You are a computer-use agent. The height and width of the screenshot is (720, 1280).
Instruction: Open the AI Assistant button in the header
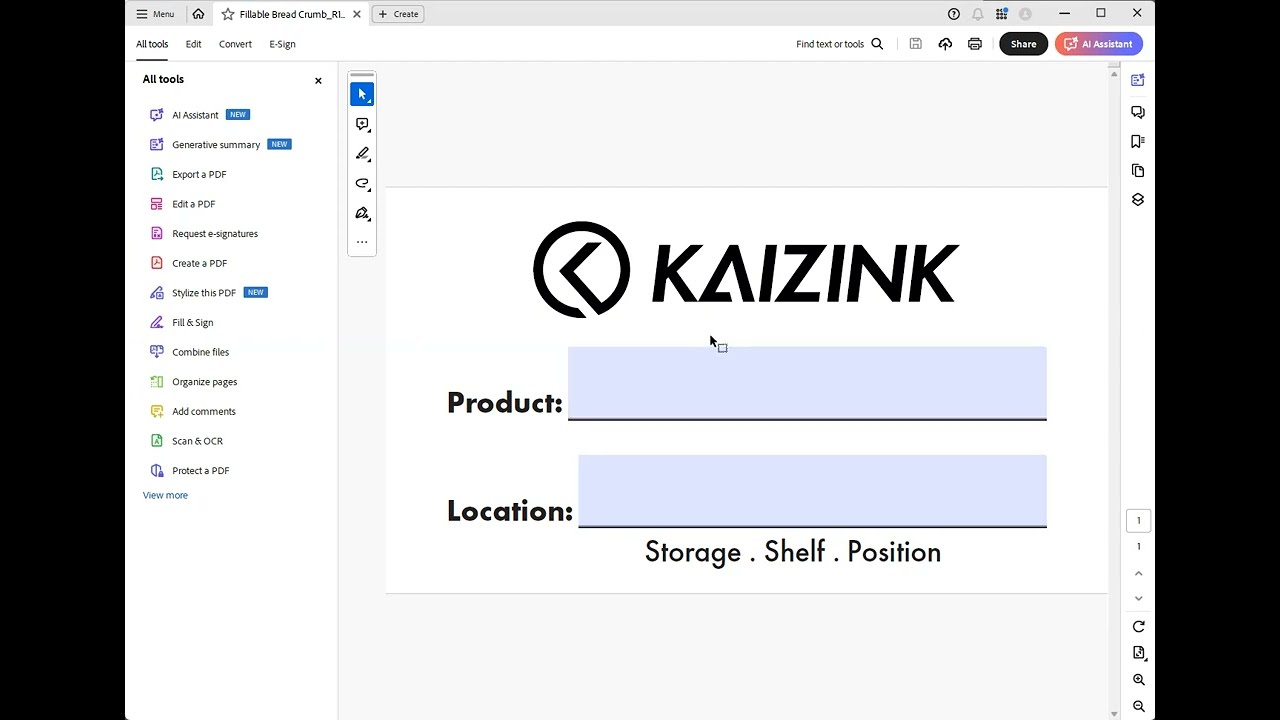(1098, 44)
